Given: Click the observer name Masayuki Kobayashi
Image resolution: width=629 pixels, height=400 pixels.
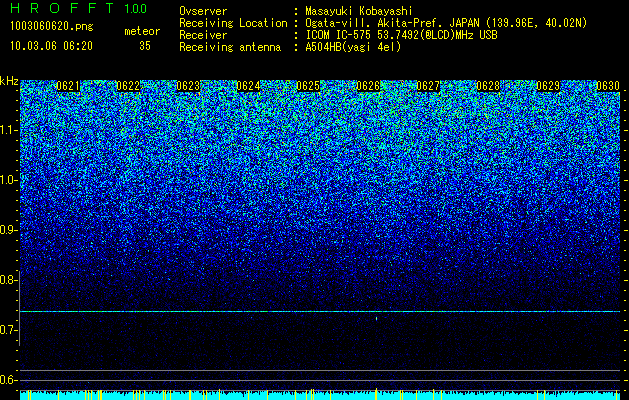Looking at the screenshot, I should [359, 11].
